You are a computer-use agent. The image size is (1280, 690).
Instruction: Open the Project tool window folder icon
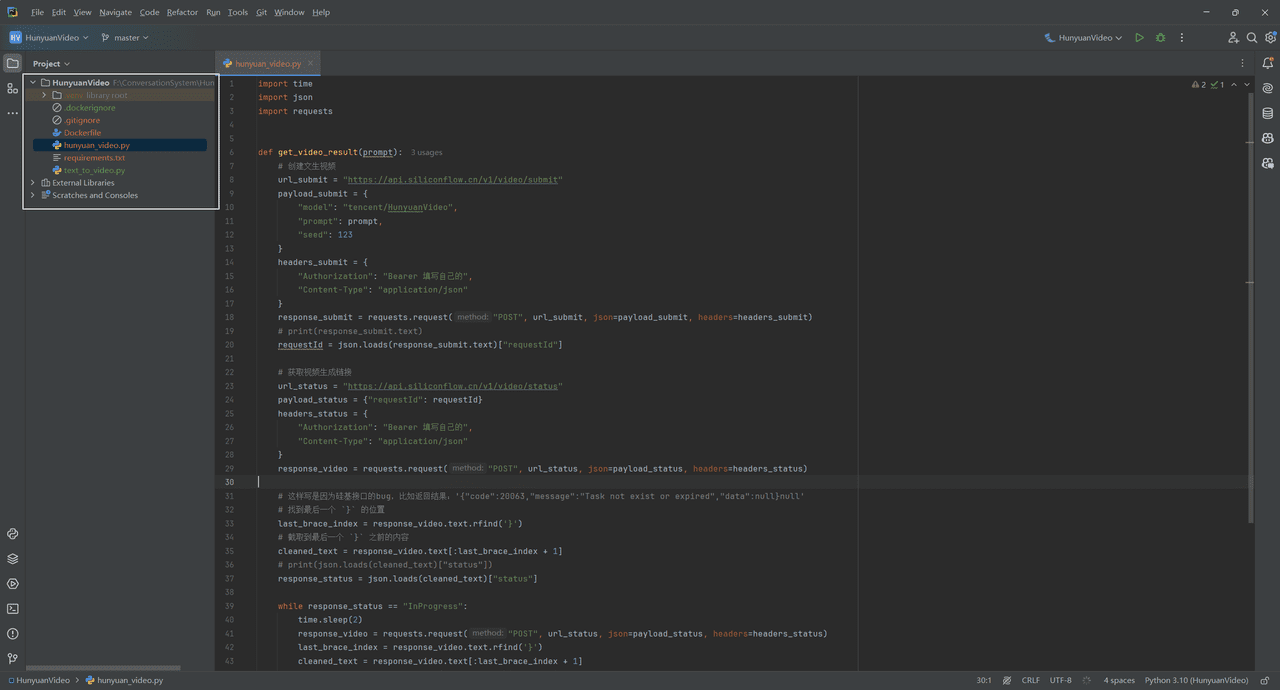click(x=12, y=63)
